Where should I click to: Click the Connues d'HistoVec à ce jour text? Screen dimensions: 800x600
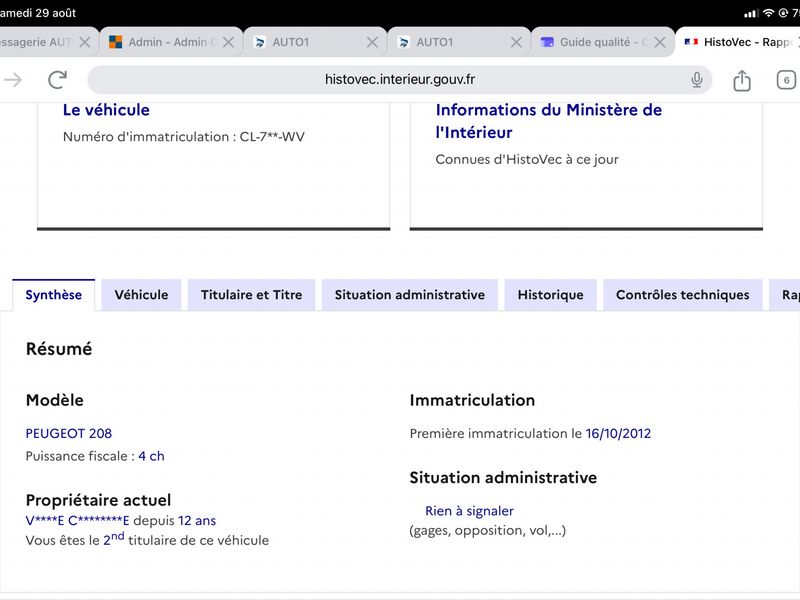tap(527, 160)
